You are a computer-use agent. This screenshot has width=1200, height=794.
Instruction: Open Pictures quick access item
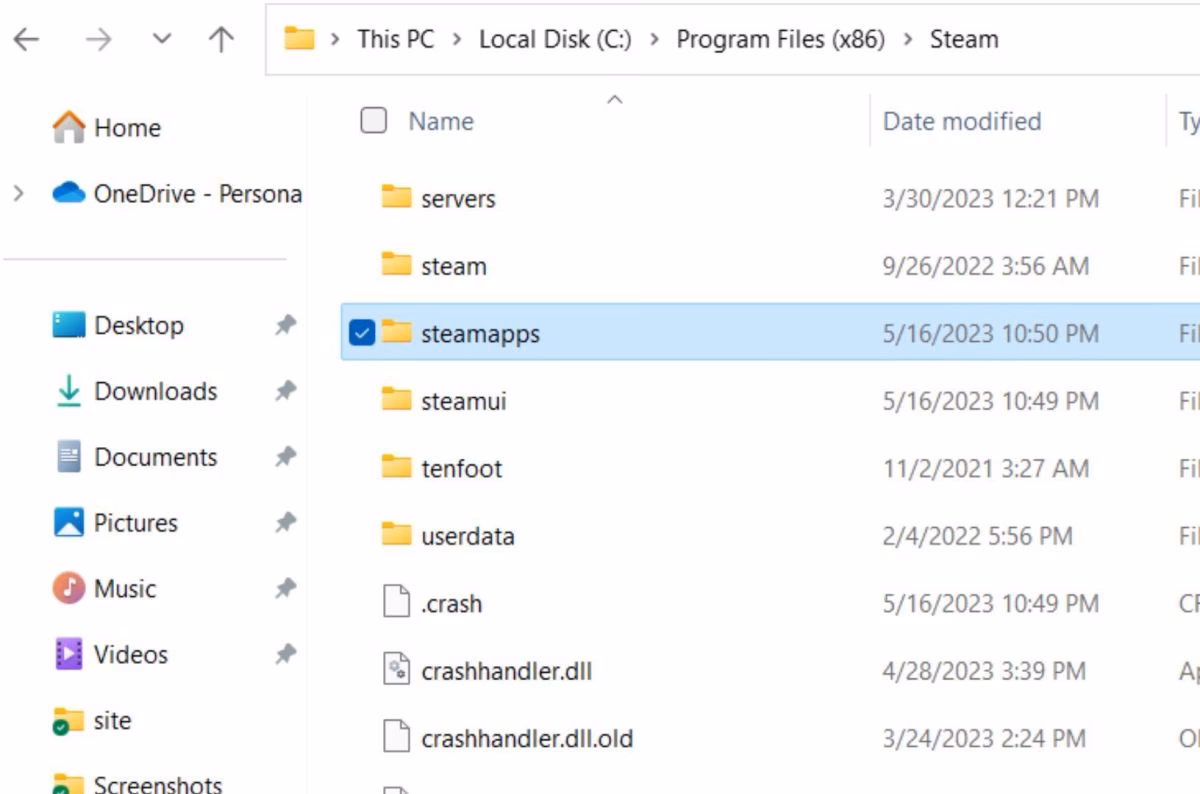(136, 523)
